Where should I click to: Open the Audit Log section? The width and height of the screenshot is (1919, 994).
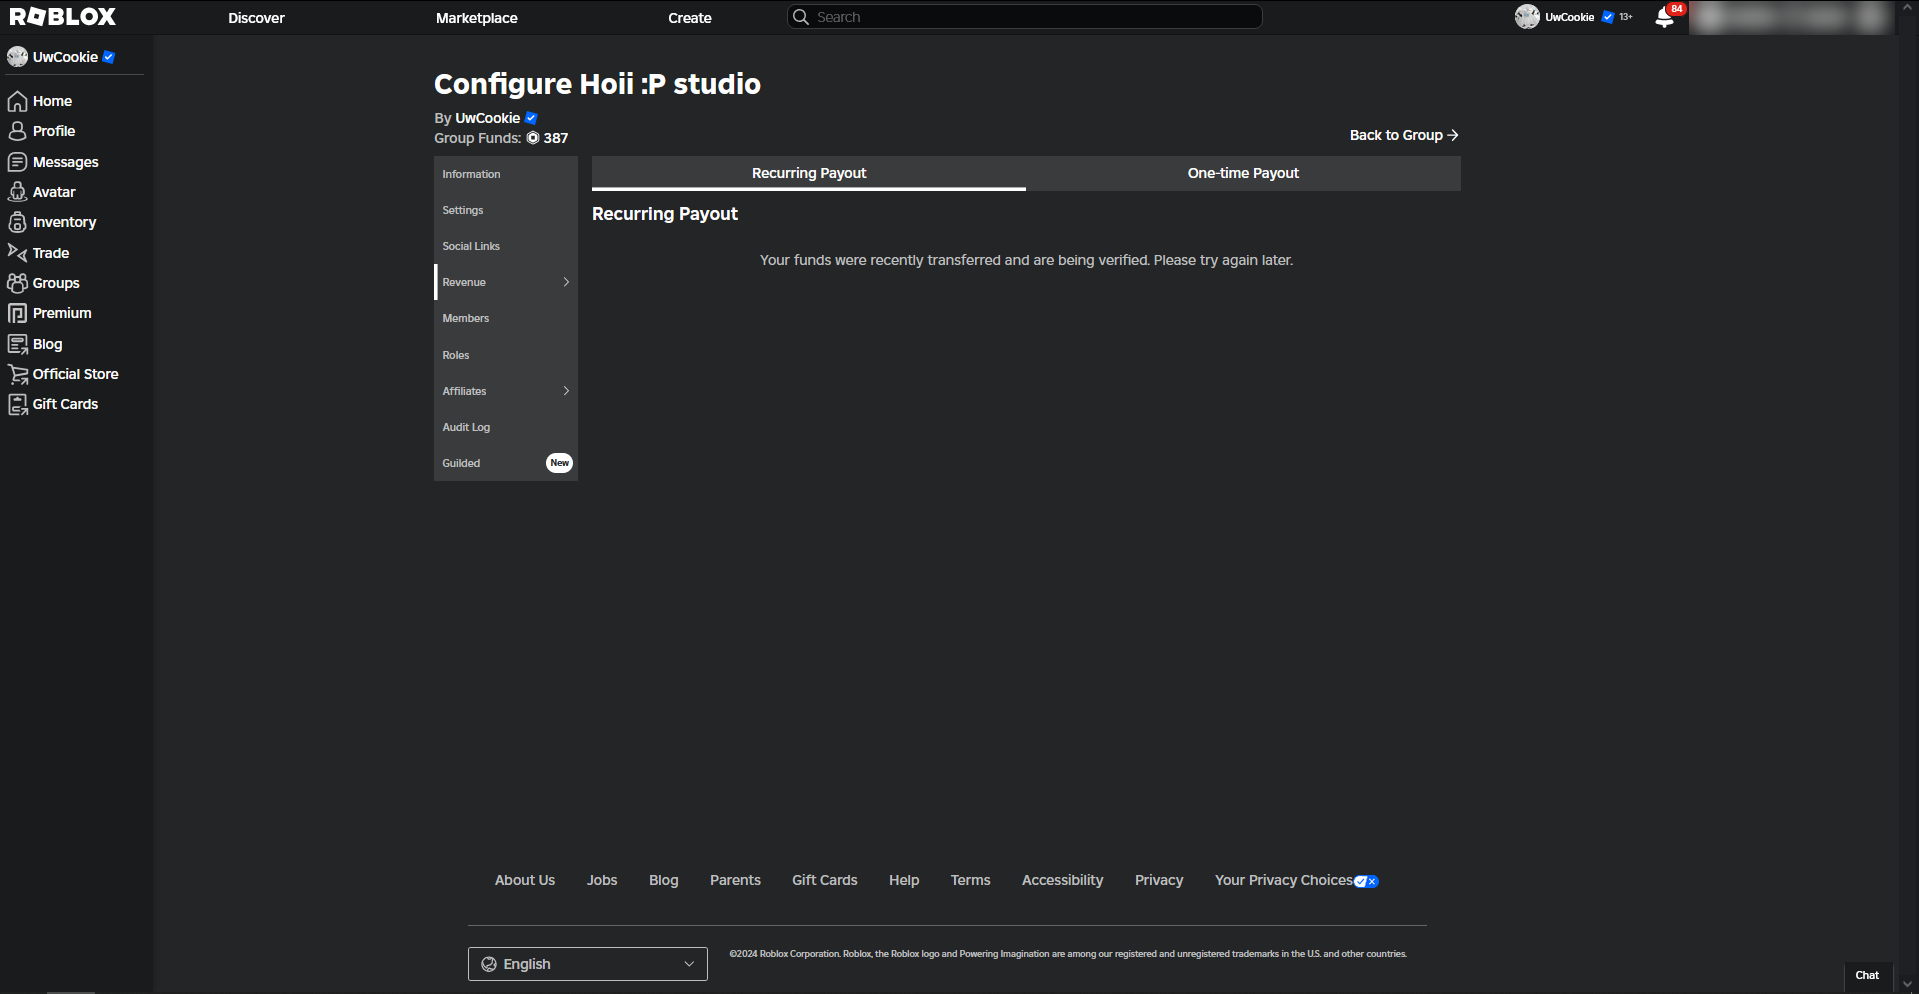[x=467, y=427]
